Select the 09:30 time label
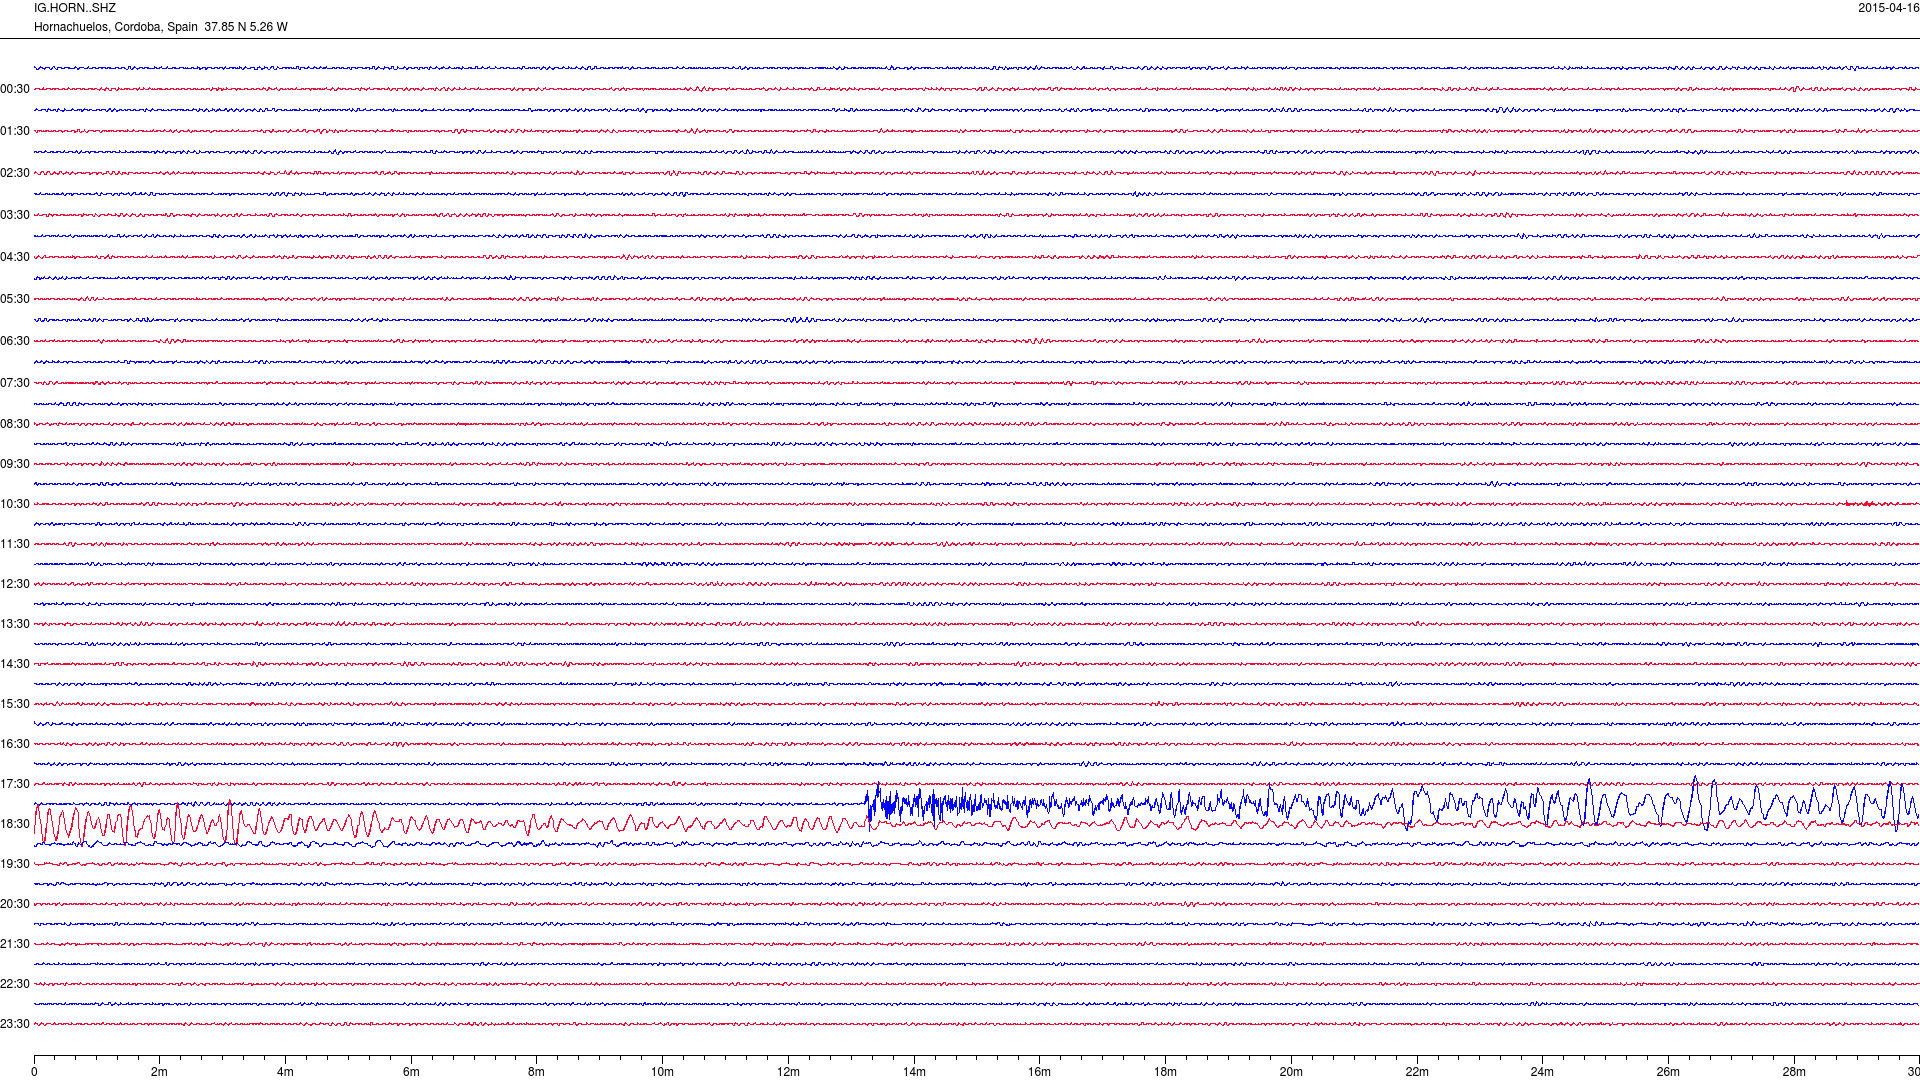 tap(15, 464)
